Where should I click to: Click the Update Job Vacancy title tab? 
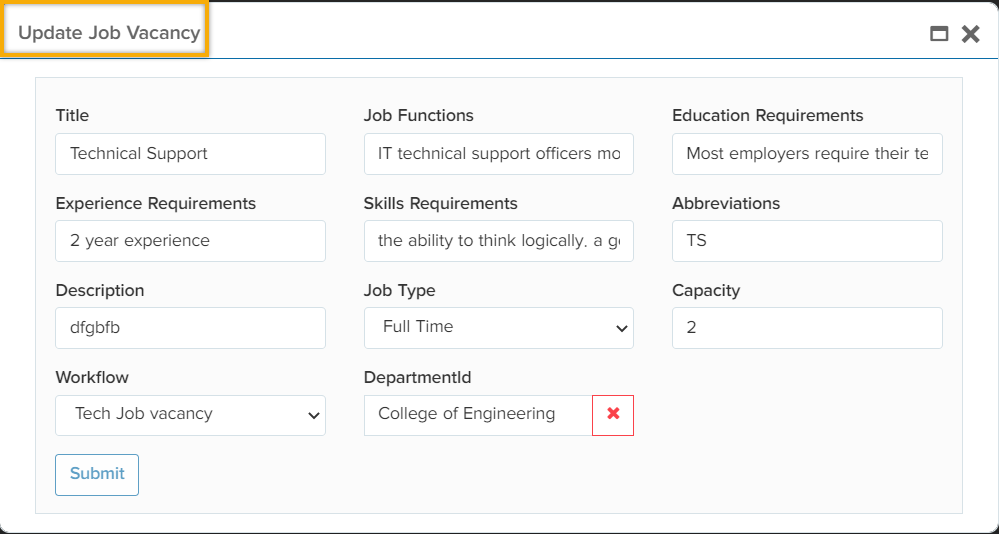[108, 32]
